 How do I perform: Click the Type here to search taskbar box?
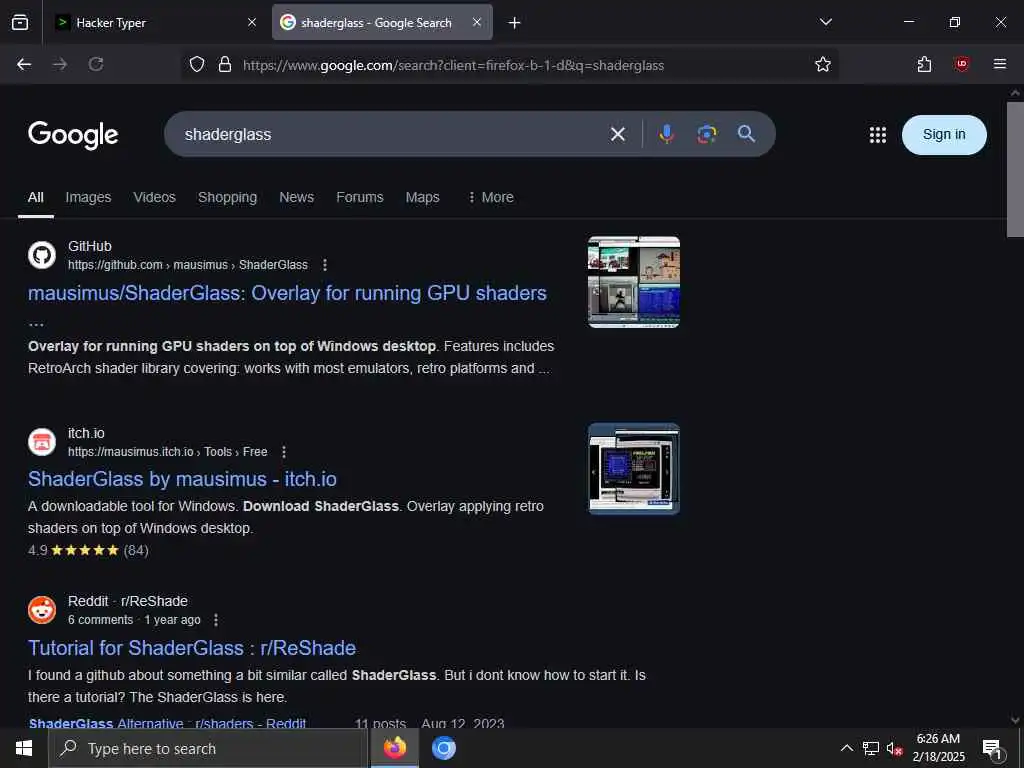(x=208, y=748)
